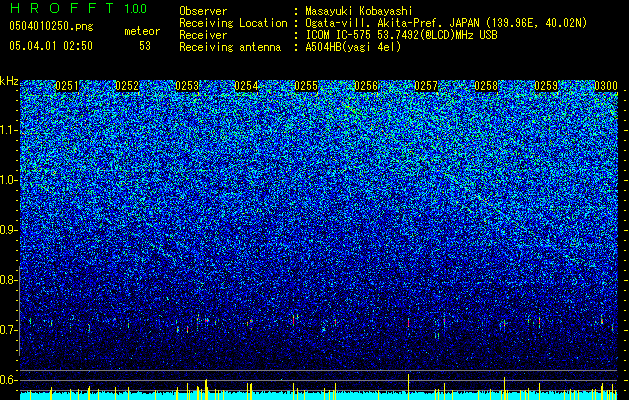Click the 0.6 frequency axis label
This screenshot has width=629, height=400.
(9, 380)
